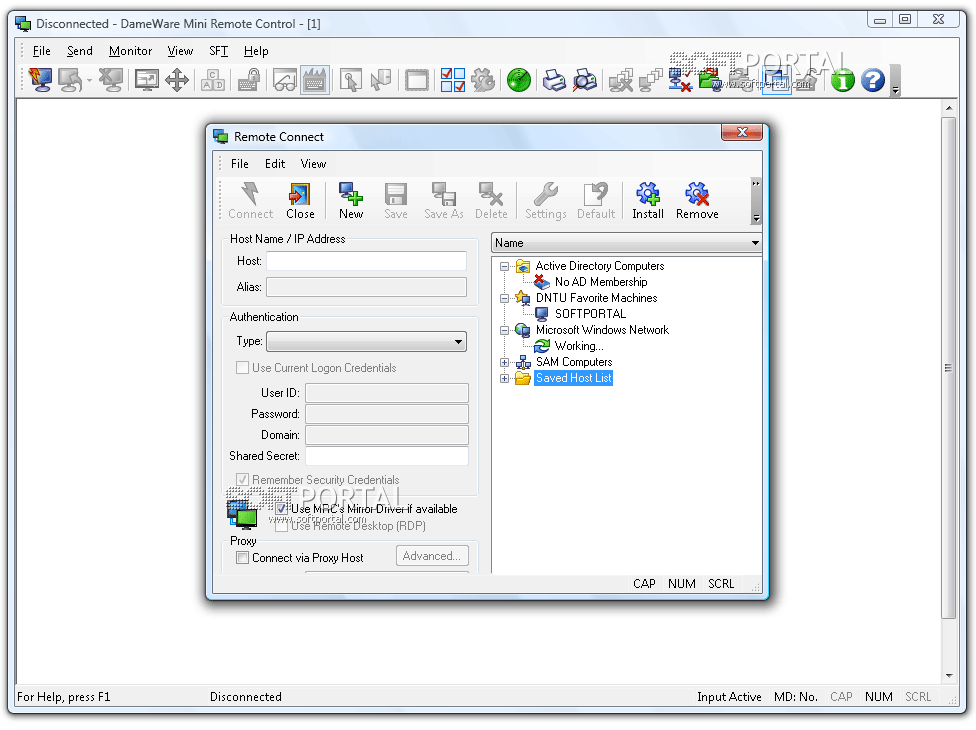The image size is (976, 730).
Task: Open the red-checkmark options grid icon
Action: (453, 80)
